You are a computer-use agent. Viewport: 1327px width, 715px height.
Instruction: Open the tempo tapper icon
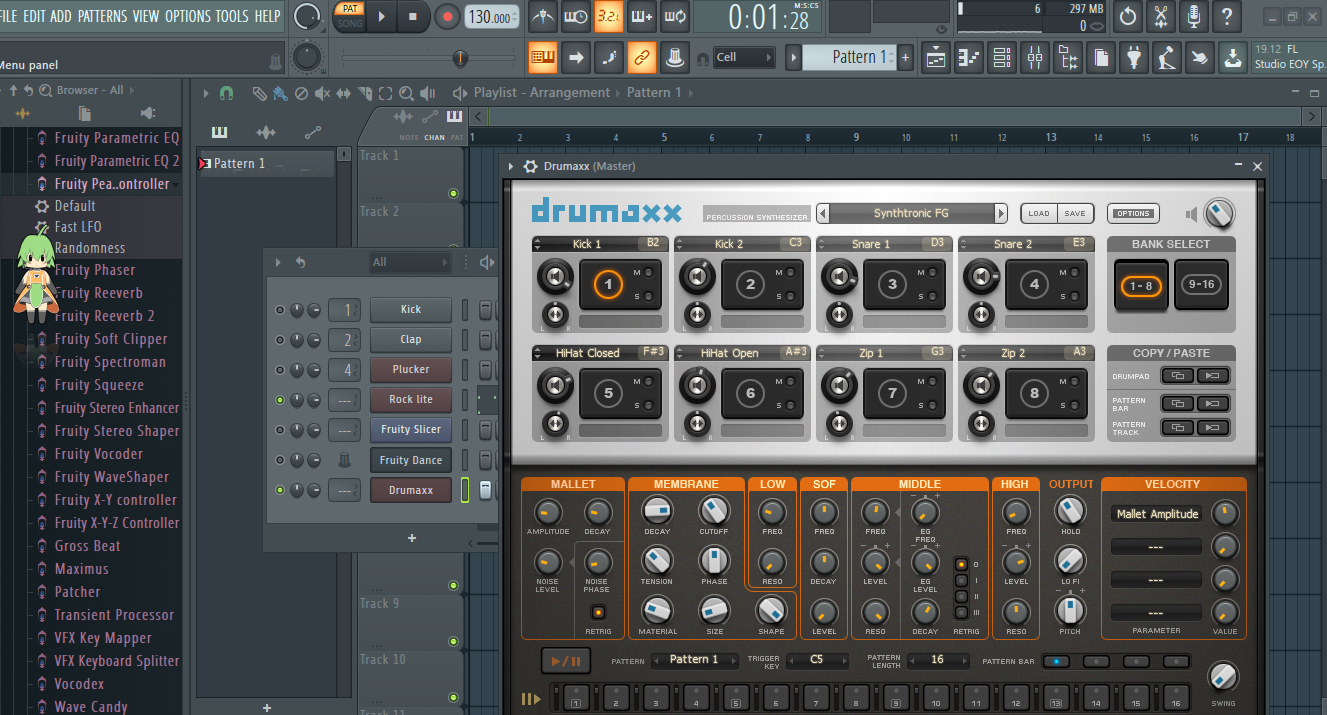pyautogui.click(x=1166, y=58)
